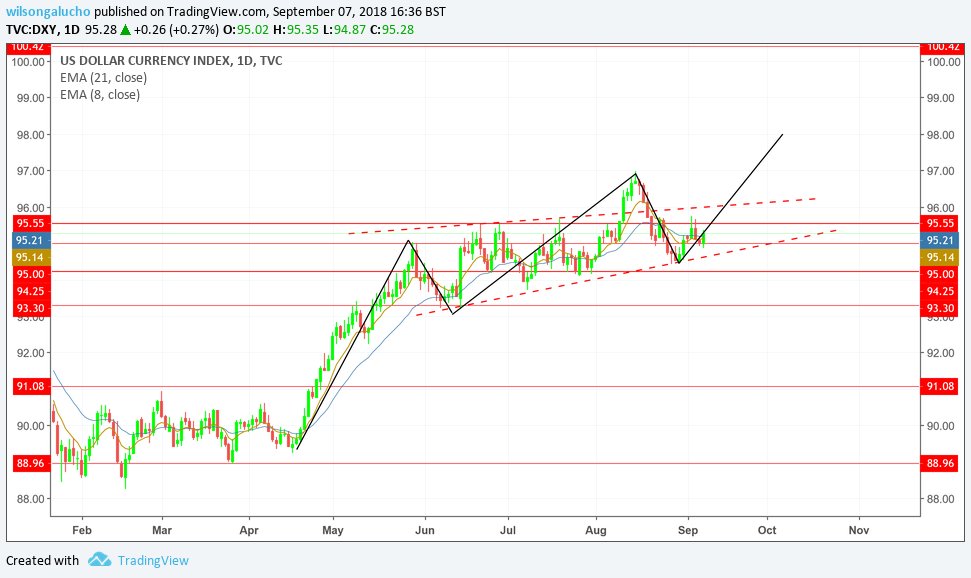The width and height of the screenshot is (971, 578).
Task: Click the red 93.30 level tag on left scale
Action: (x=30, y=308)
